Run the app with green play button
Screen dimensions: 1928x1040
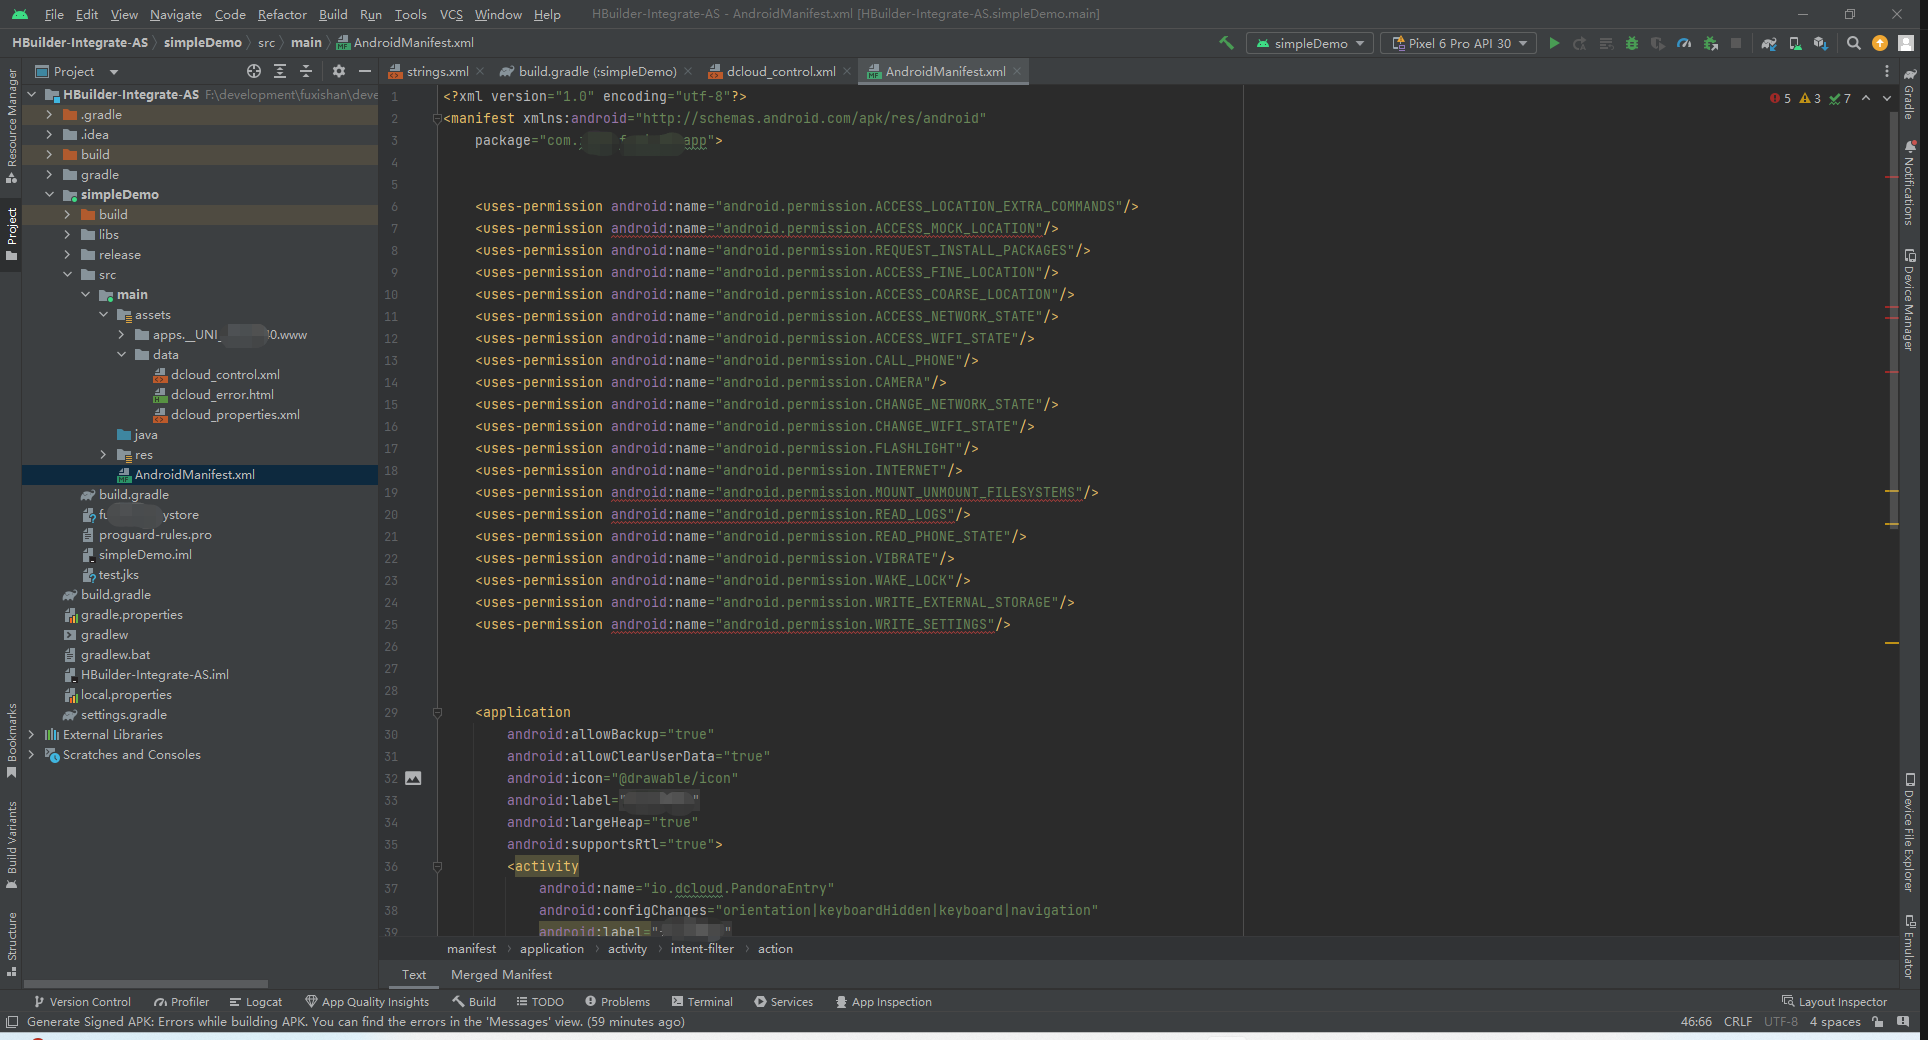(1554, 43)
